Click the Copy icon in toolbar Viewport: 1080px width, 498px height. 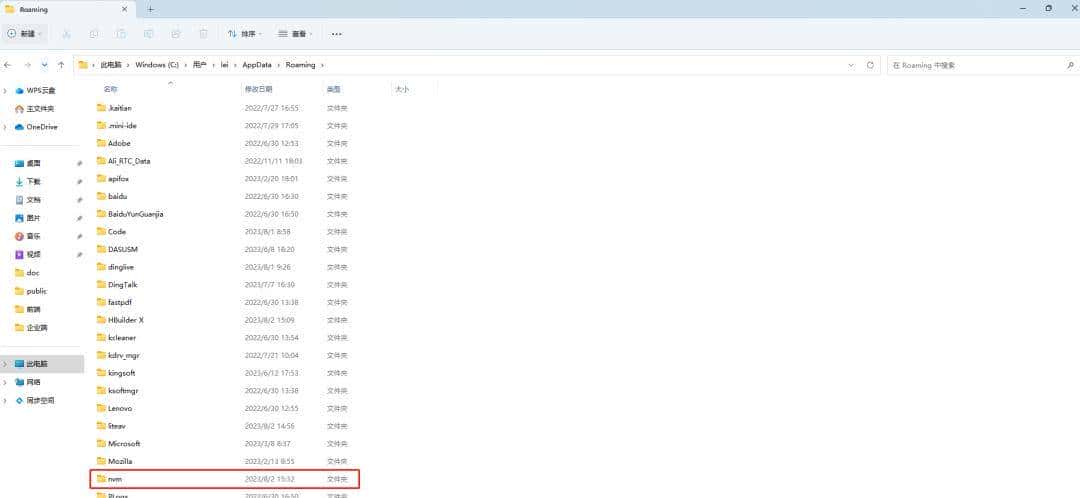pyautogui.click(x=94, y=34)
